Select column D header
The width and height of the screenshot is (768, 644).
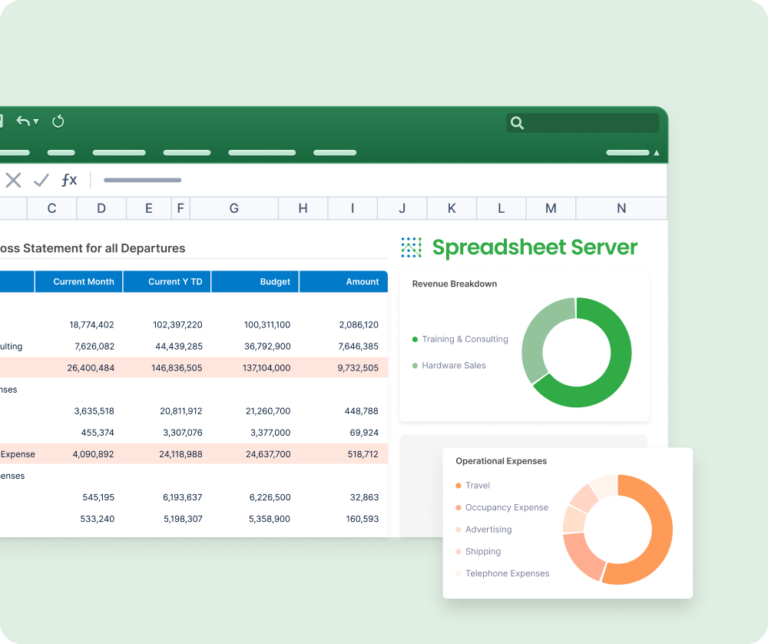[x=101, y=208]
